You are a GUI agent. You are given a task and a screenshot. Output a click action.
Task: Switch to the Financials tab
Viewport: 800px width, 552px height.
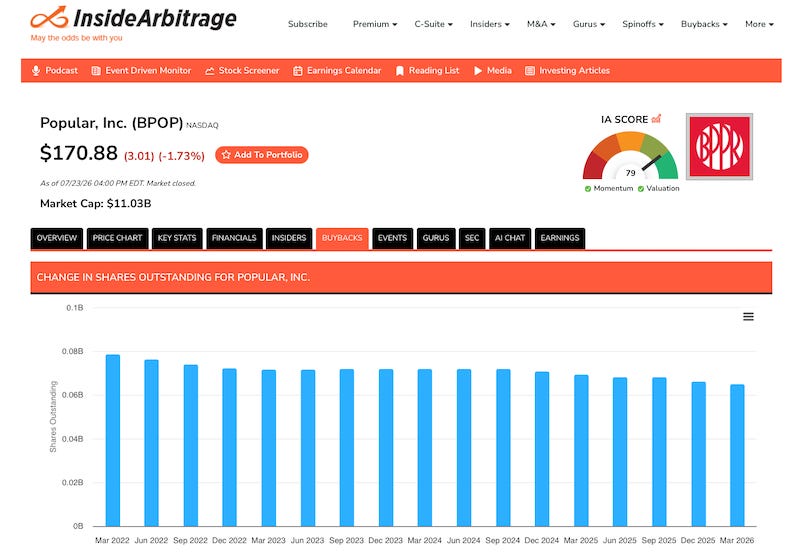[234, 238]
